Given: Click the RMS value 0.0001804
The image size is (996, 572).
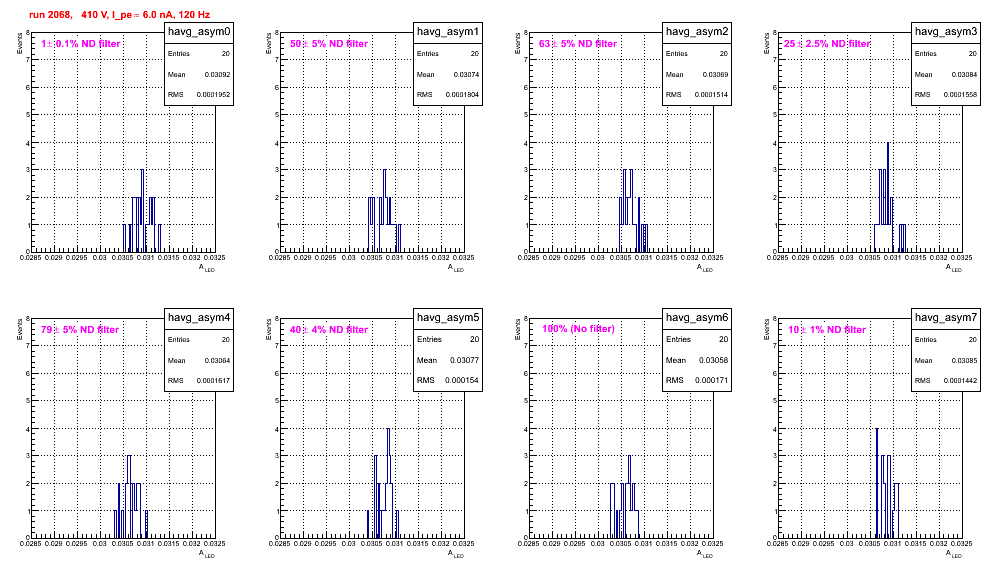Looking at the screenshot, I should pyautogui.click(x=462, y=95).
